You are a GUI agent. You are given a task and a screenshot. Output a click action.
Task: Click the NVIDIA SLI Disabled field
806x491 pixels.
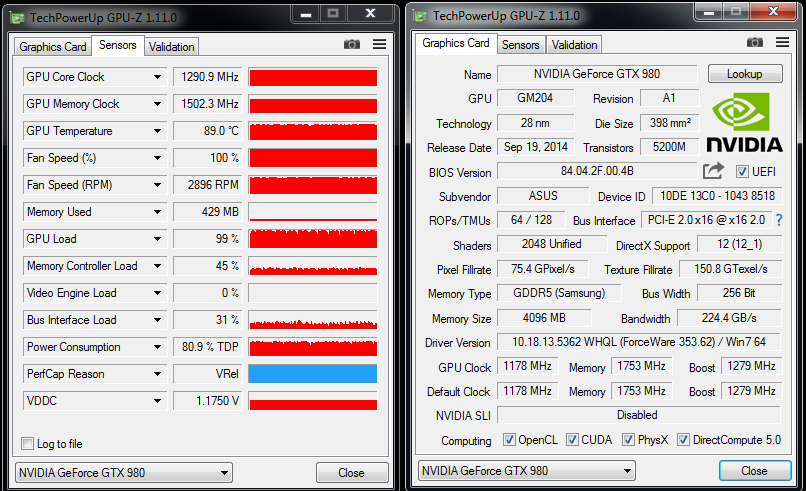tap(639, 415)
